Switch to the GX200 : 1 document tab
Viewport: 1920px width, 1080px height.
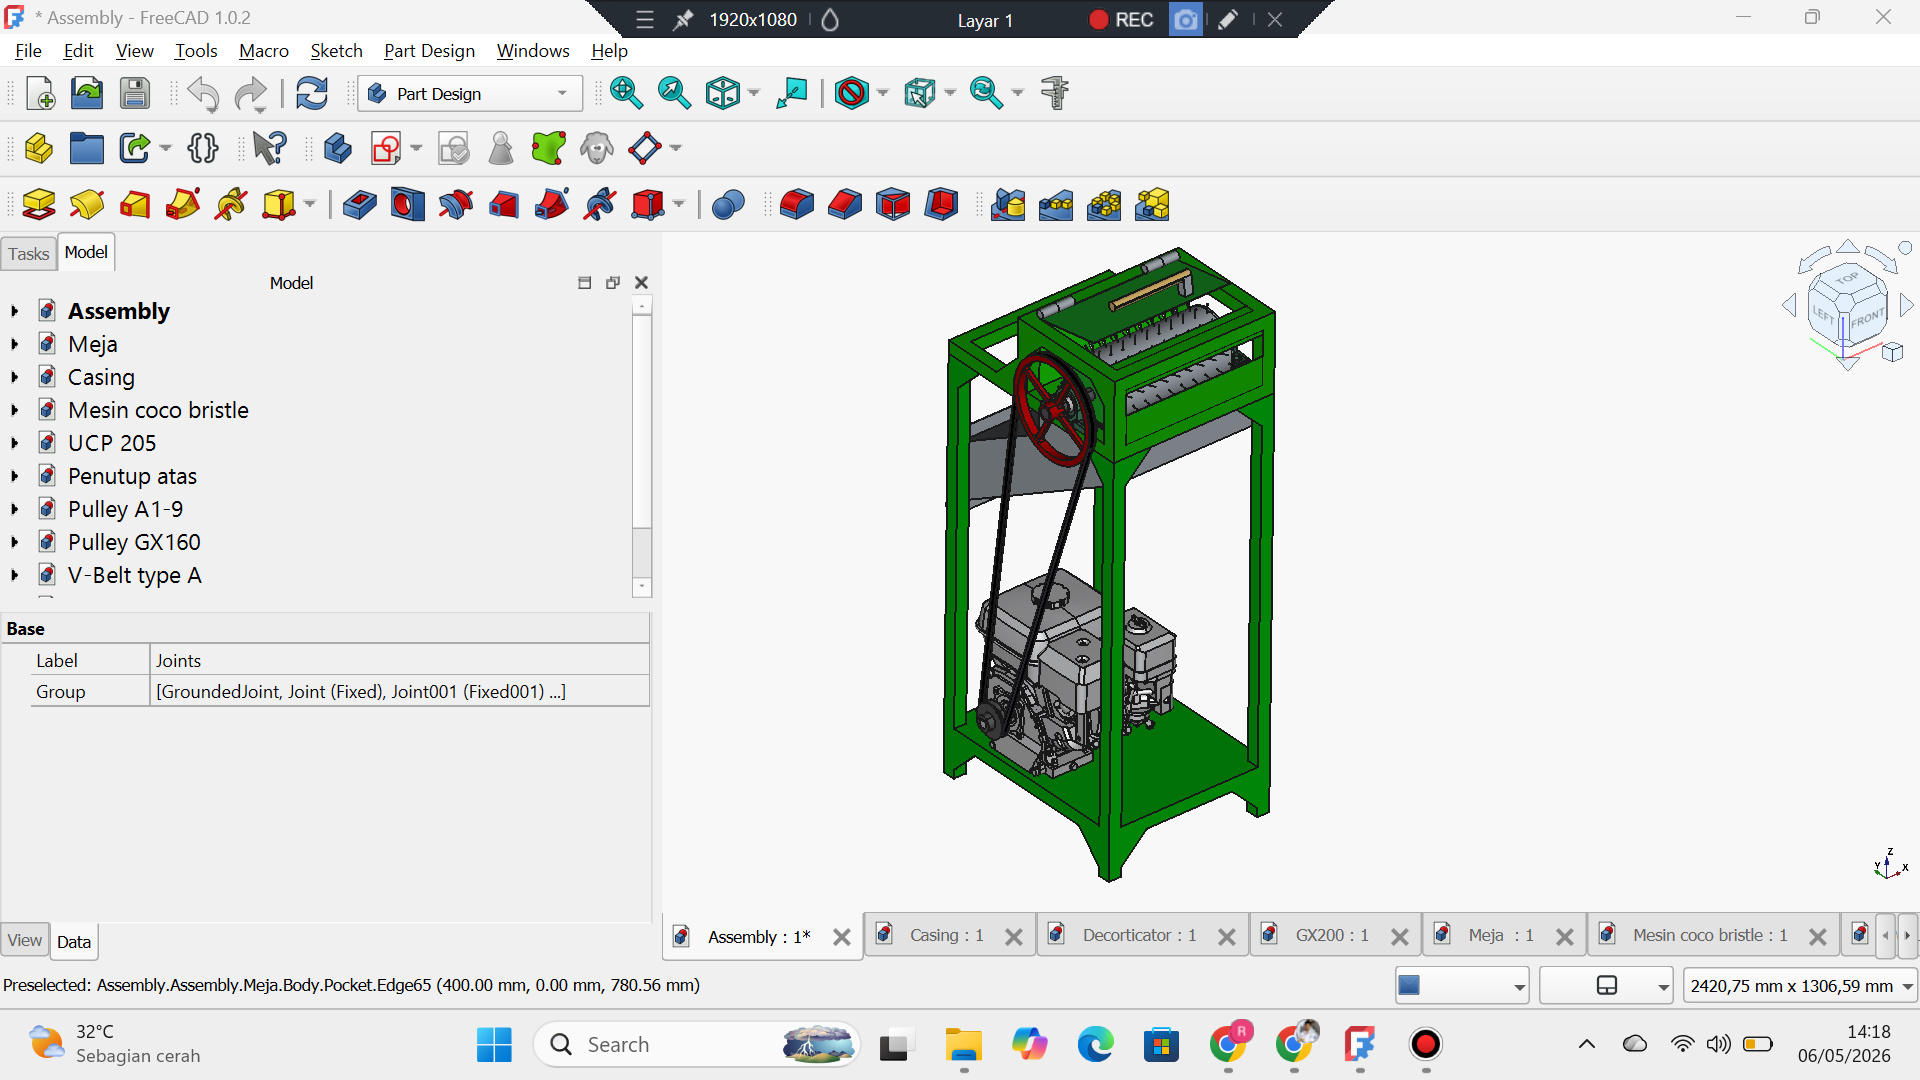tap(1332, 935)
